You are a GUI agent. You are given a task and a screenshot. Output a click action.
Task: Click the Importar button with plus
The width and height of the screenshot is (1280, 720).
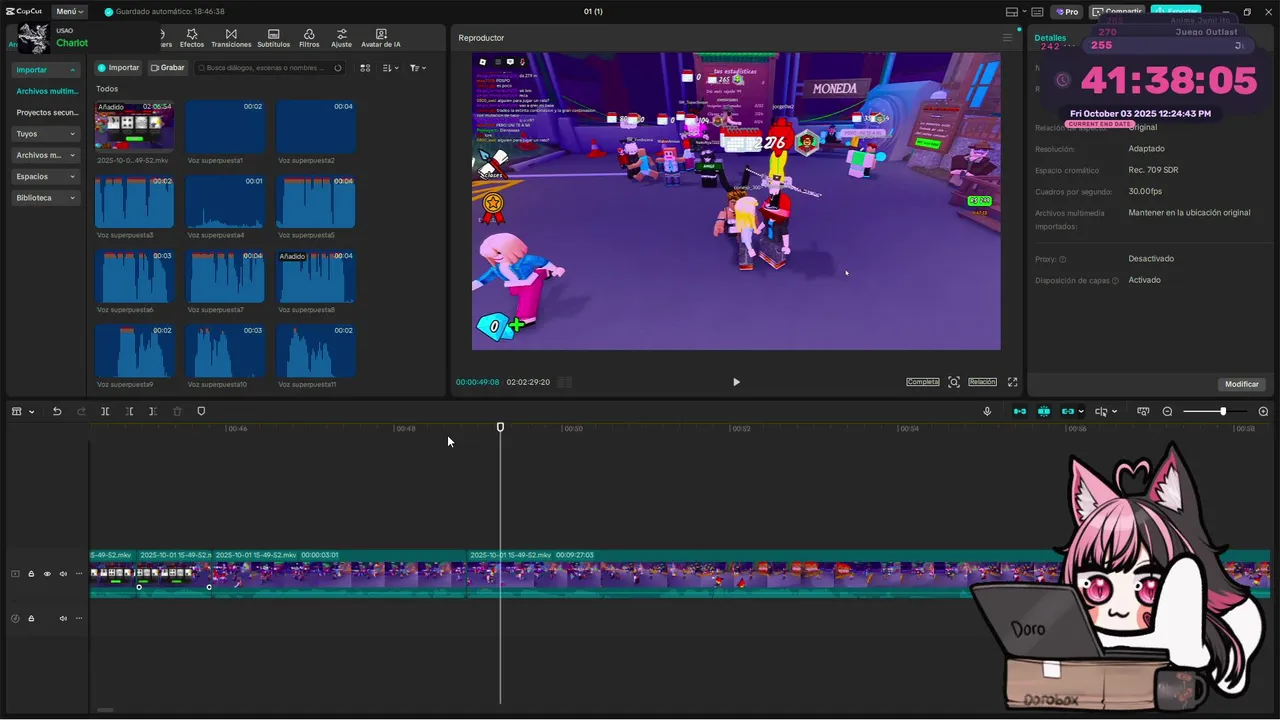119,68
